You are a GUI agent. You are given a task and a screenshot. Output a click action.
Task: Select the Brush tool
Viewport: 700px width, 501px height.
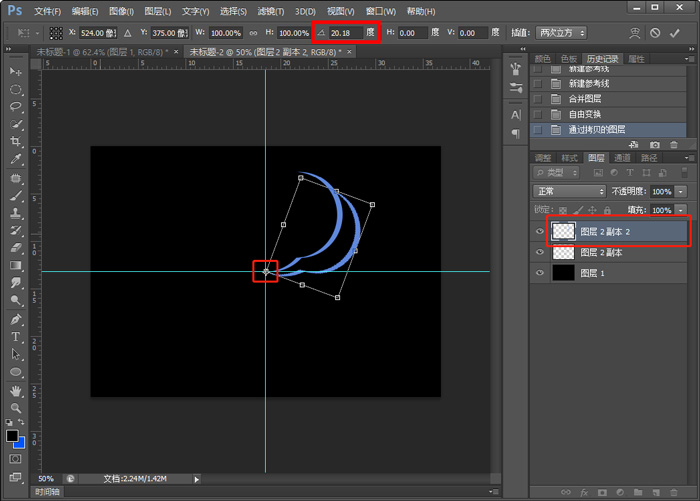click(16, 196)
